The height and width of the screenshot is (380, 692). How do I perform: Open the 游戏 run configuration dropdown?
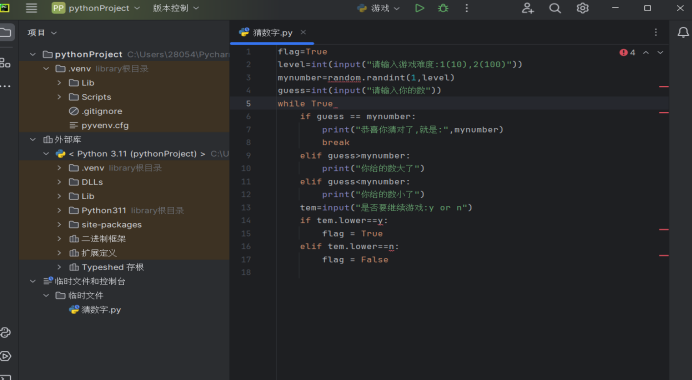point(379,8)
